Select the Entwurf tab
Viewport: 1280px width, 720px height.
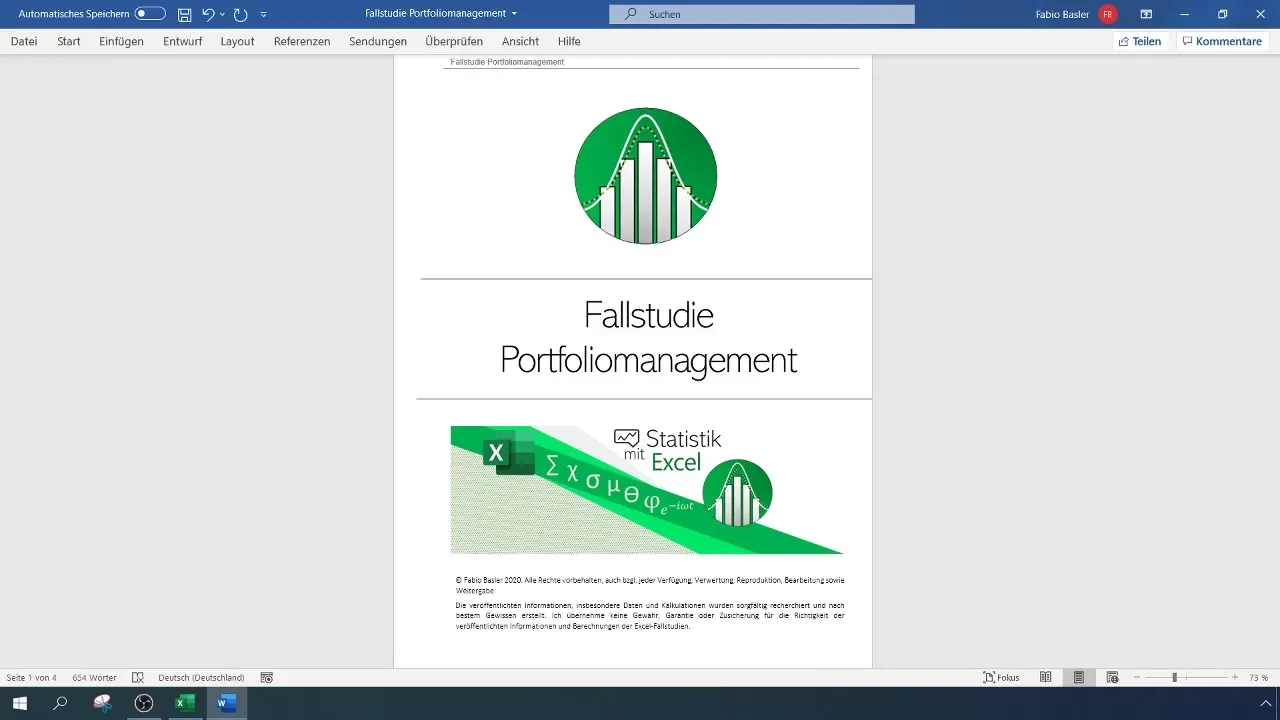point(183,41)
